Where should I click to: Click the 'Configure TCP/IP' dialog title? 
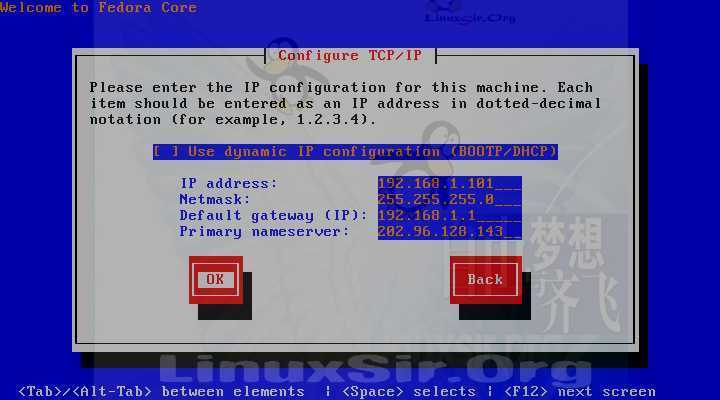tap(350, 56)
